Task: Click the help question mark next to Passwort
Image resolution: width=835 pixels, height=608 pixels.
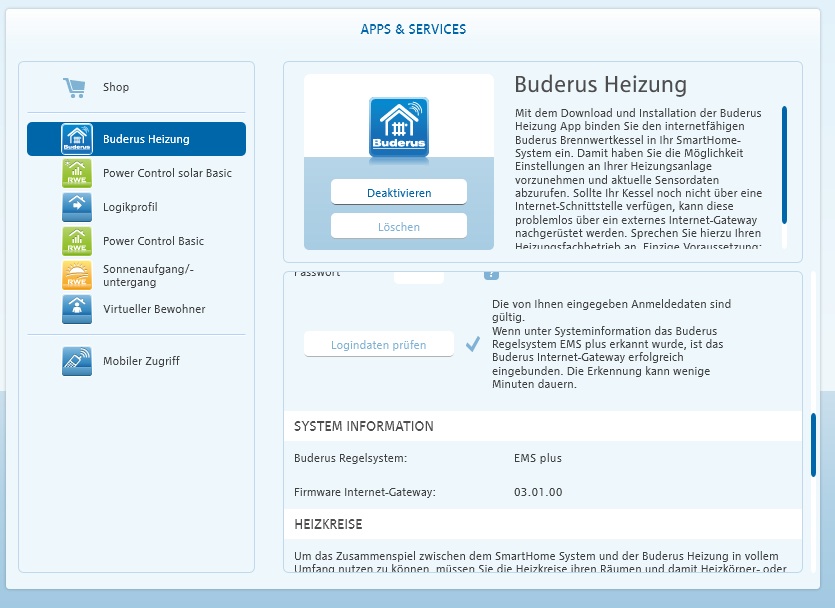Action: 491,275
